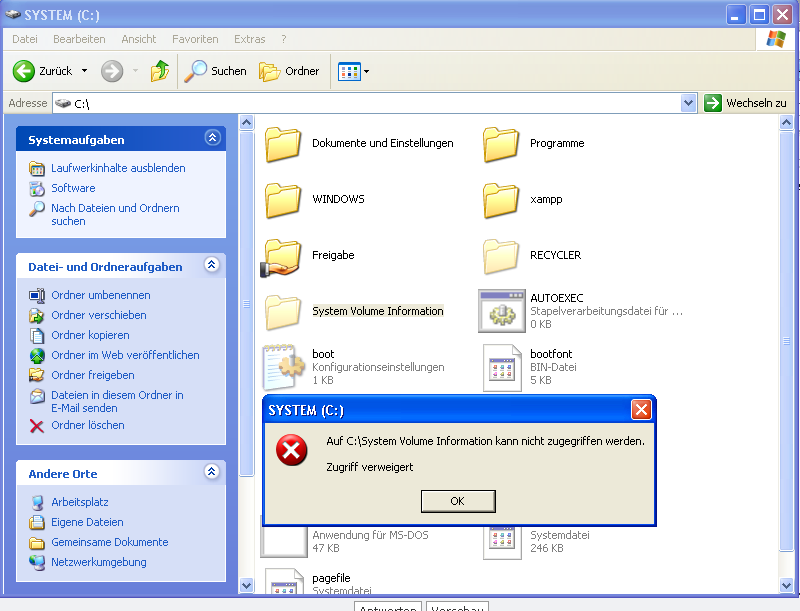Click Ordner freigeben link
Screen dimensions: 800x611
[93, 375]
